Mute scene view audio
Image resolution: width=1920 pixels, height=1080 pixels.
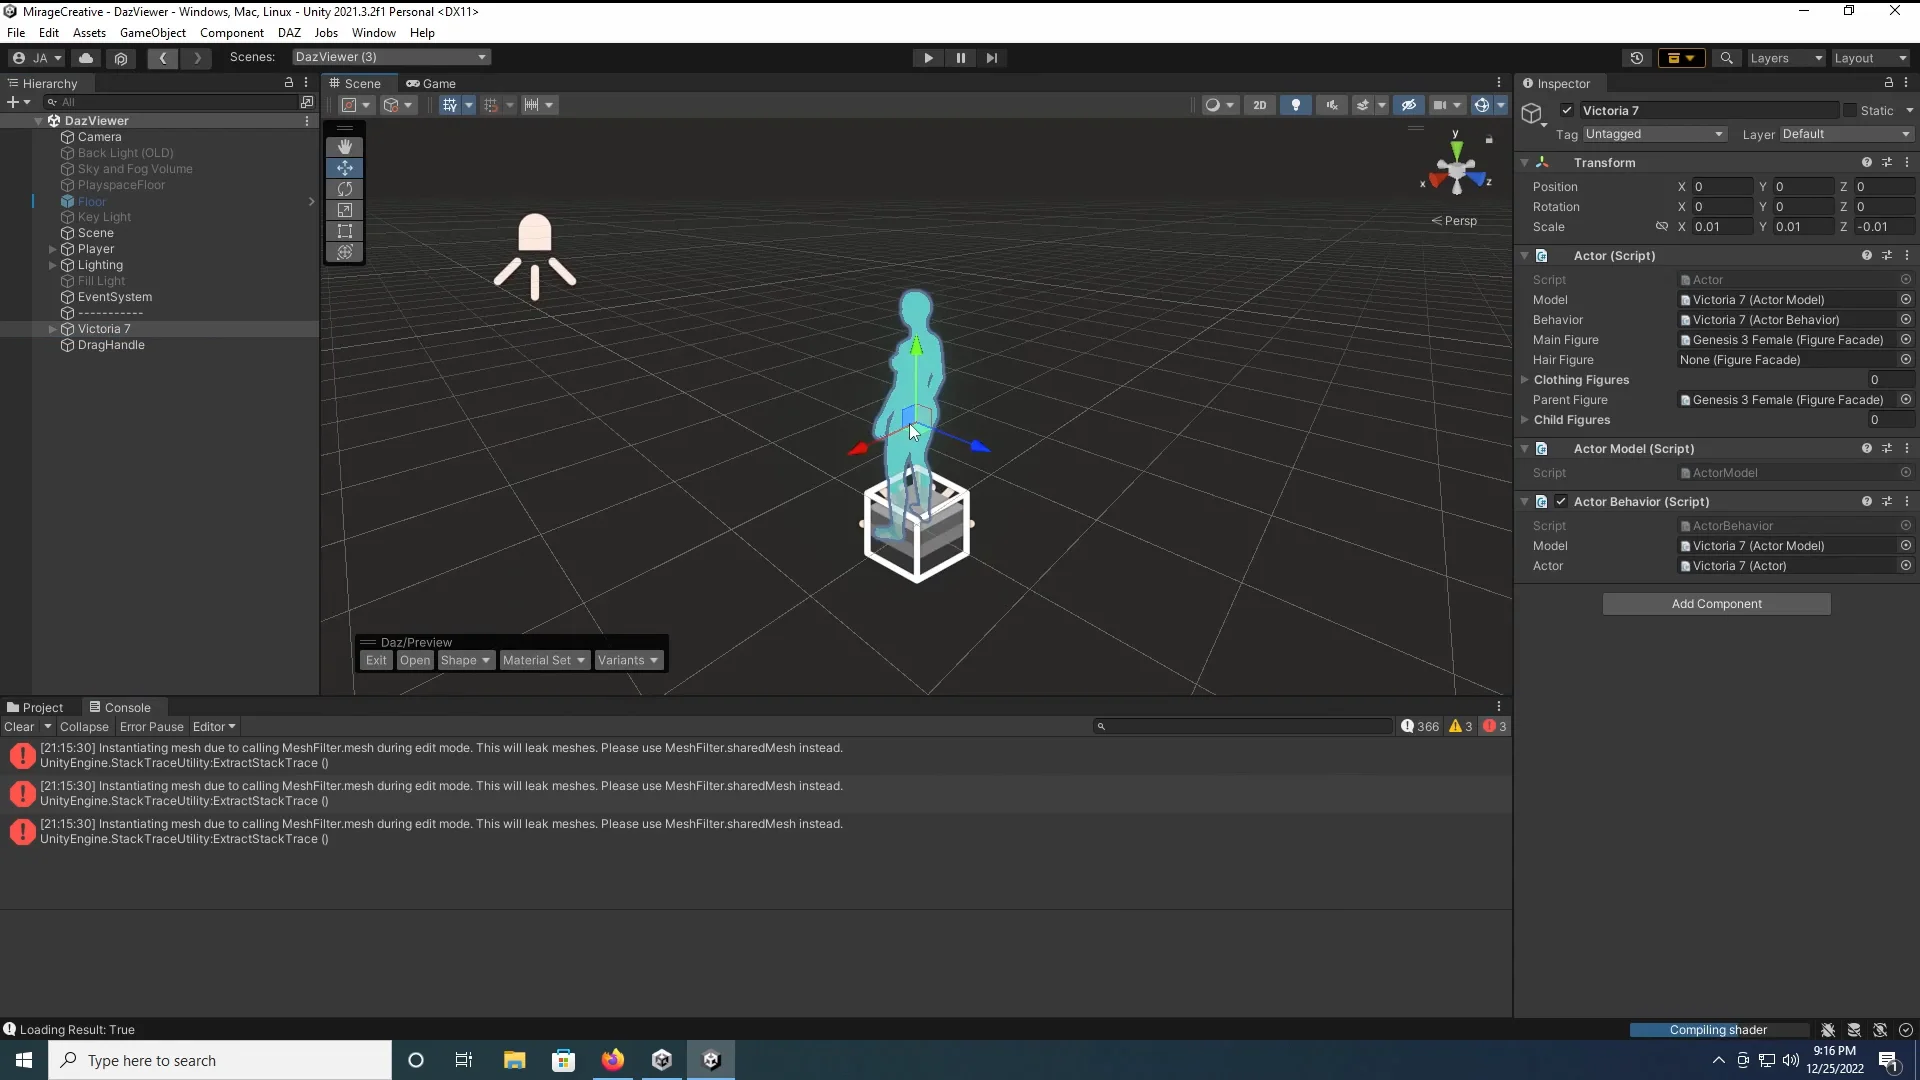(1331, 105)
